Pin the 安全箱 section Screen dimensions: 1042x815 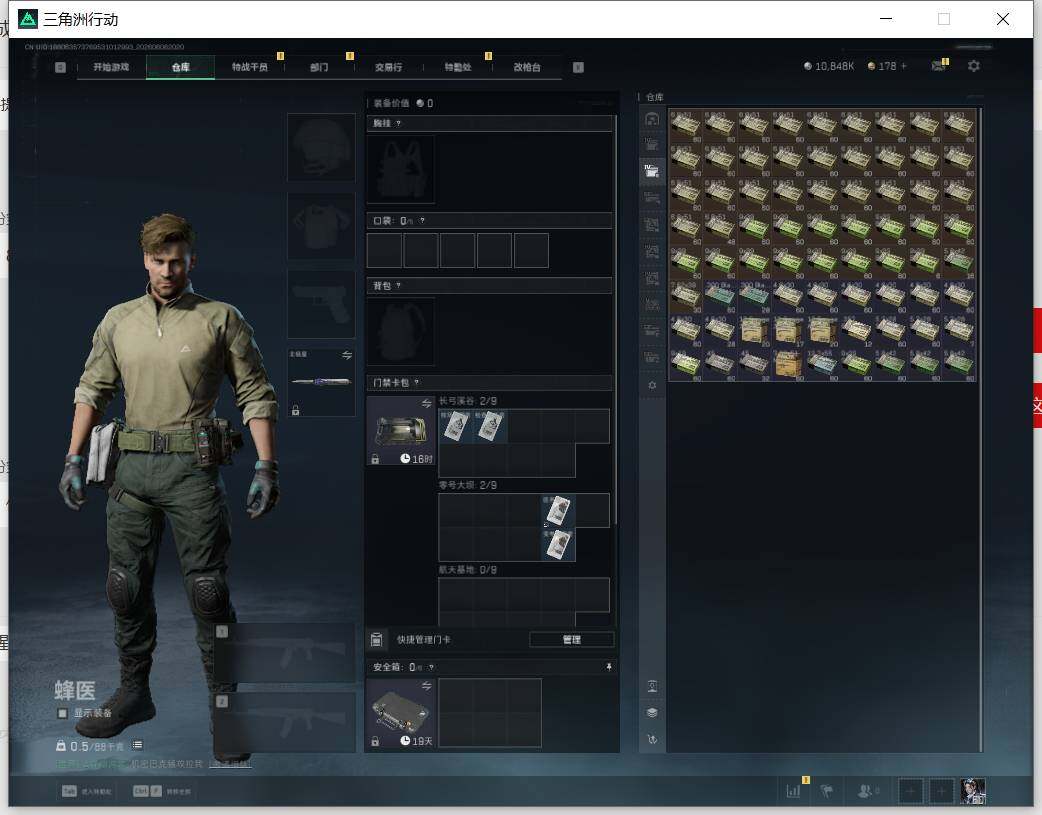pos(609,667)
